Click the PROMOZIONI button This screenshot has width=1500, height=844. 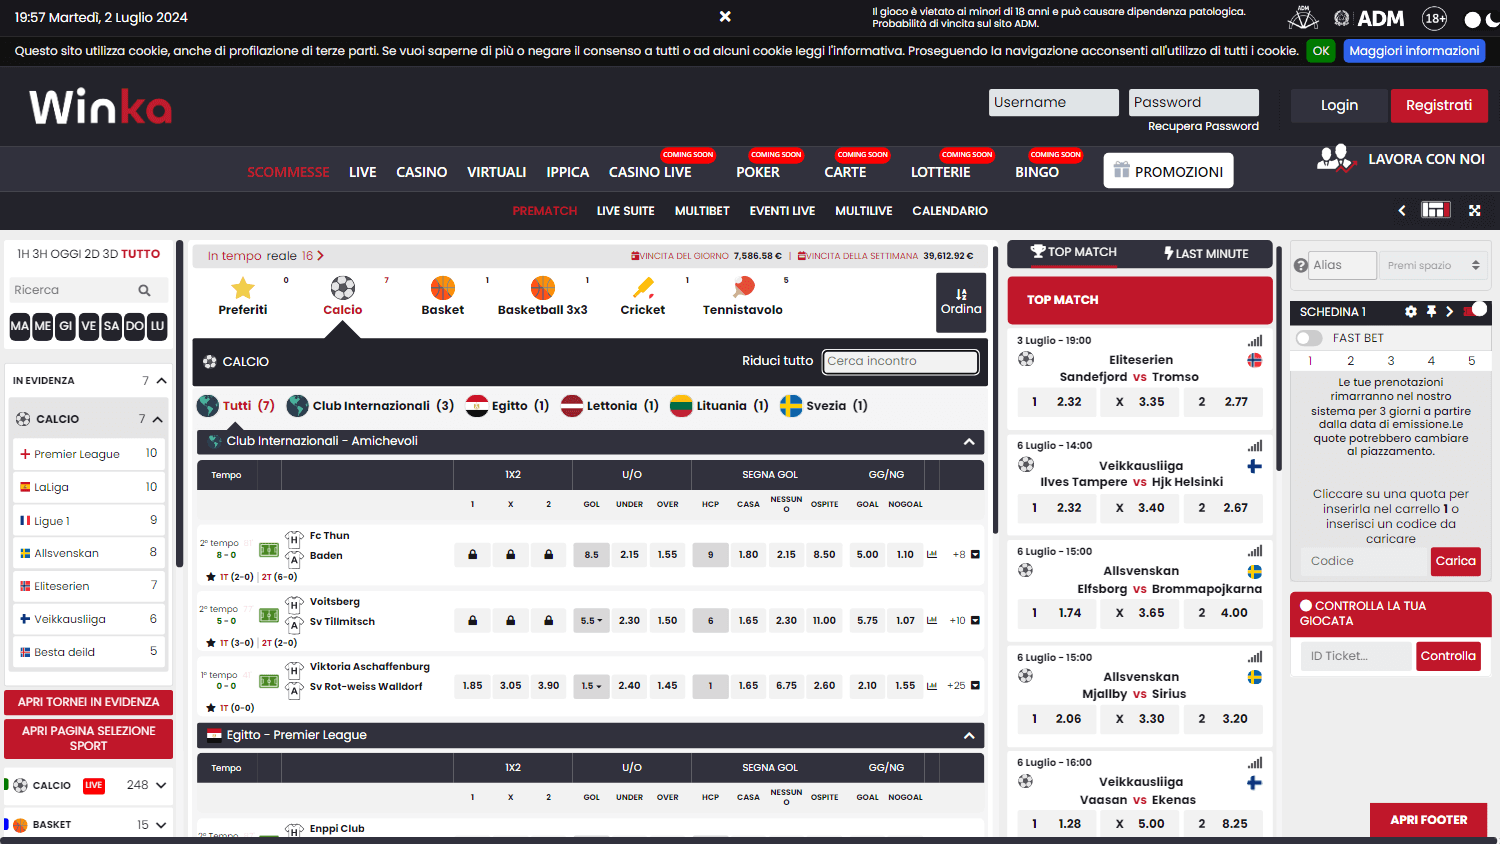(1168, 171)
